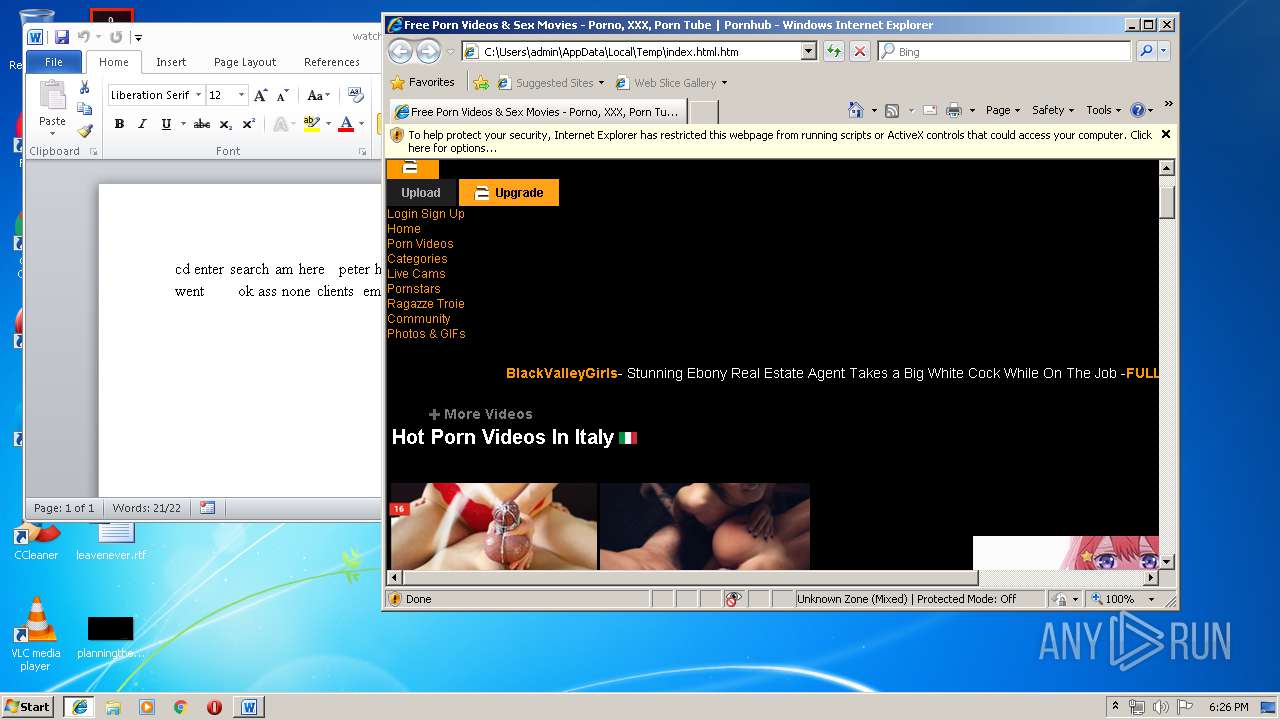Select the Format Painter brush icon
Screen dimensions: 1280x720
[x=84, y=130]
